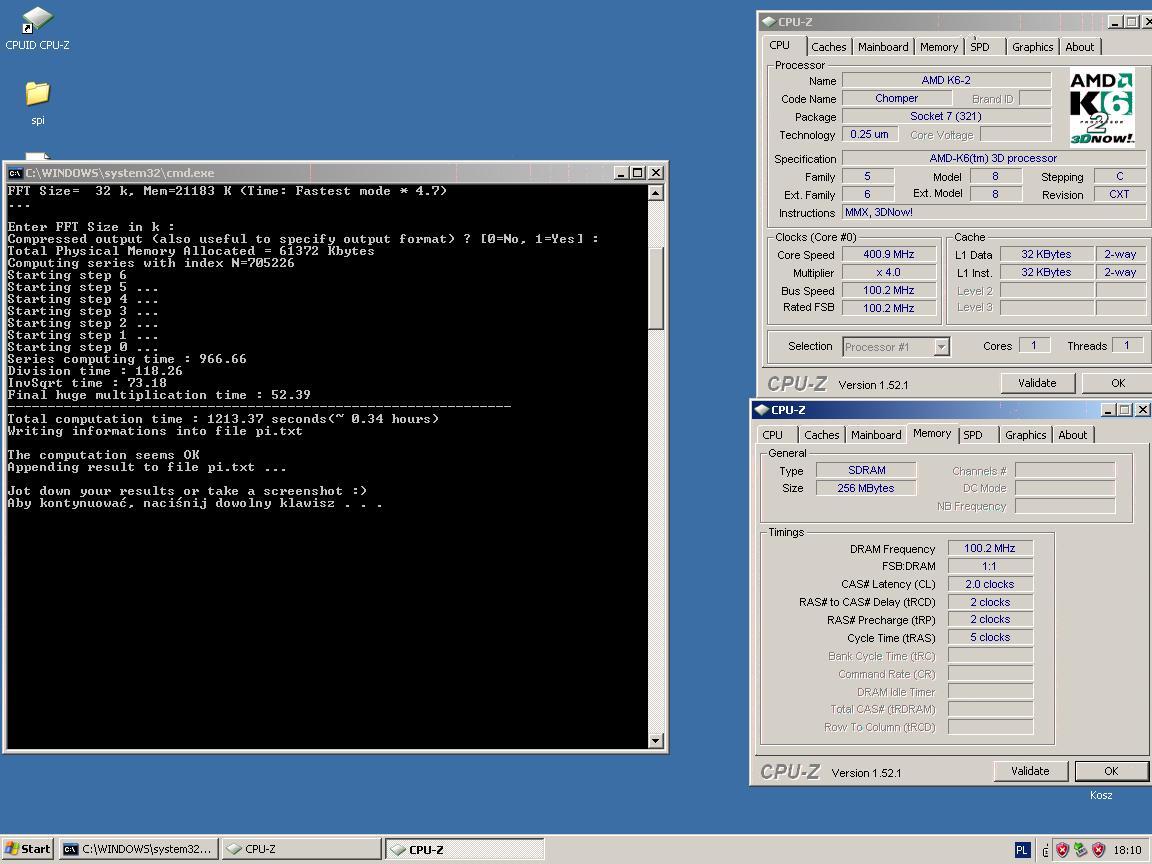Click OK in the Memory CPU-Z window
The image size is (1152, 864).
pyautogui.click(x=1111, y=771)
